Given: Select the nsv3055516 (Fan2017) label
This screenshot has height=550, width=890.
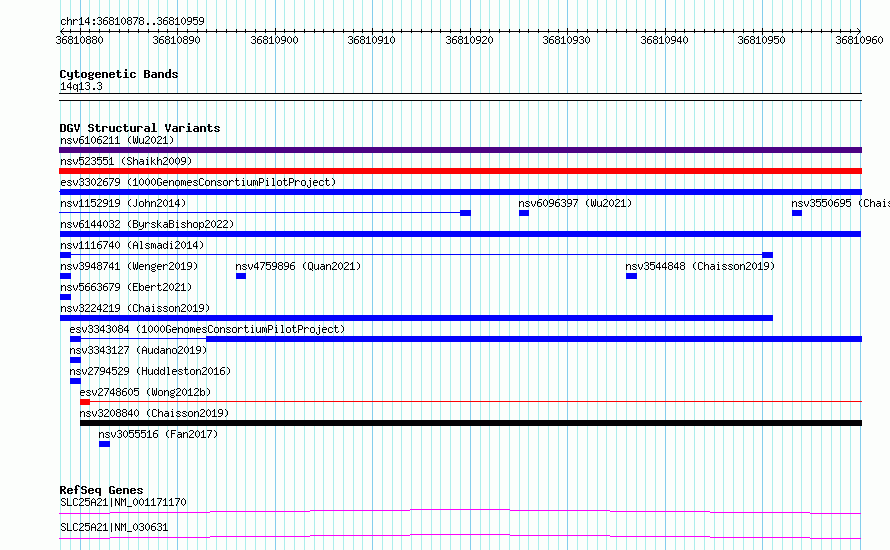Looking at the screenshot, I should point(158,434).
